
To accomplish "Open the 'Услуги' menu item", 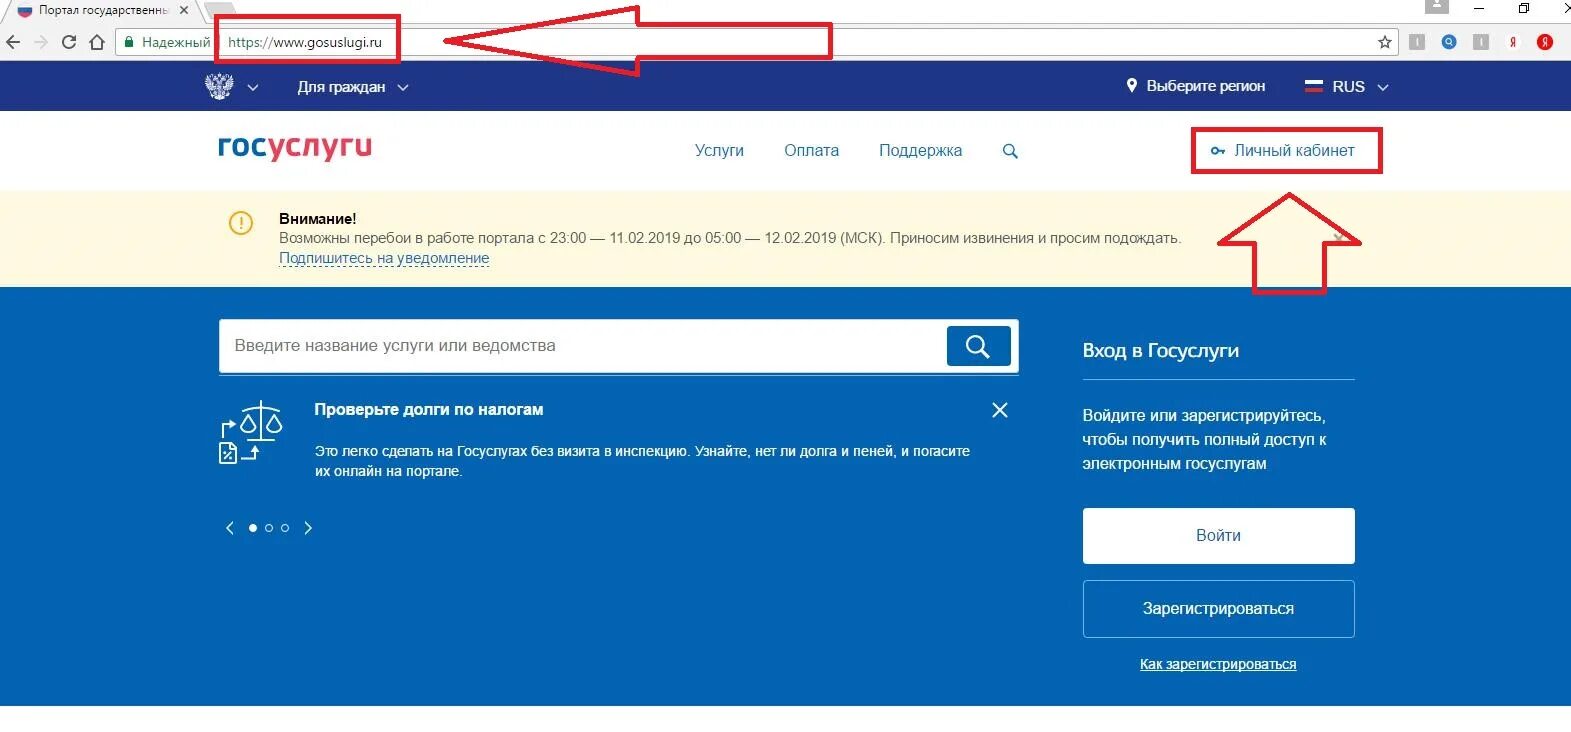I will [x=719, y=150].
